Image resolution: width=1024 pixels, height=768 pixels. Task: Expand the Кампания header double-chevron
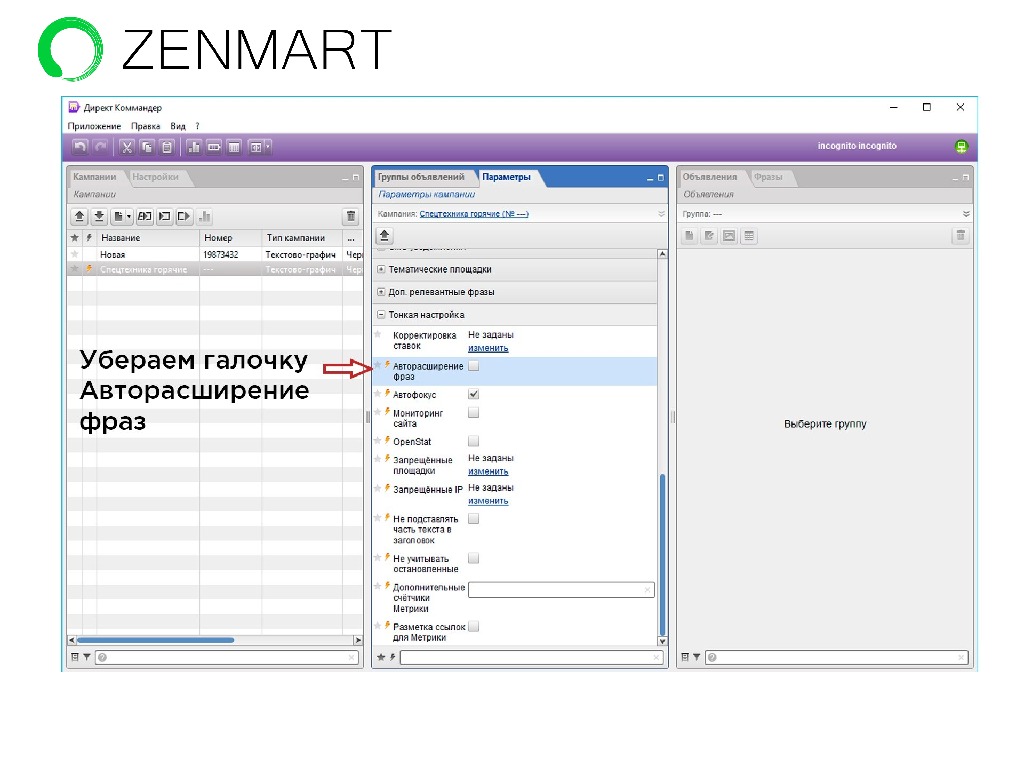click(661, 214)
